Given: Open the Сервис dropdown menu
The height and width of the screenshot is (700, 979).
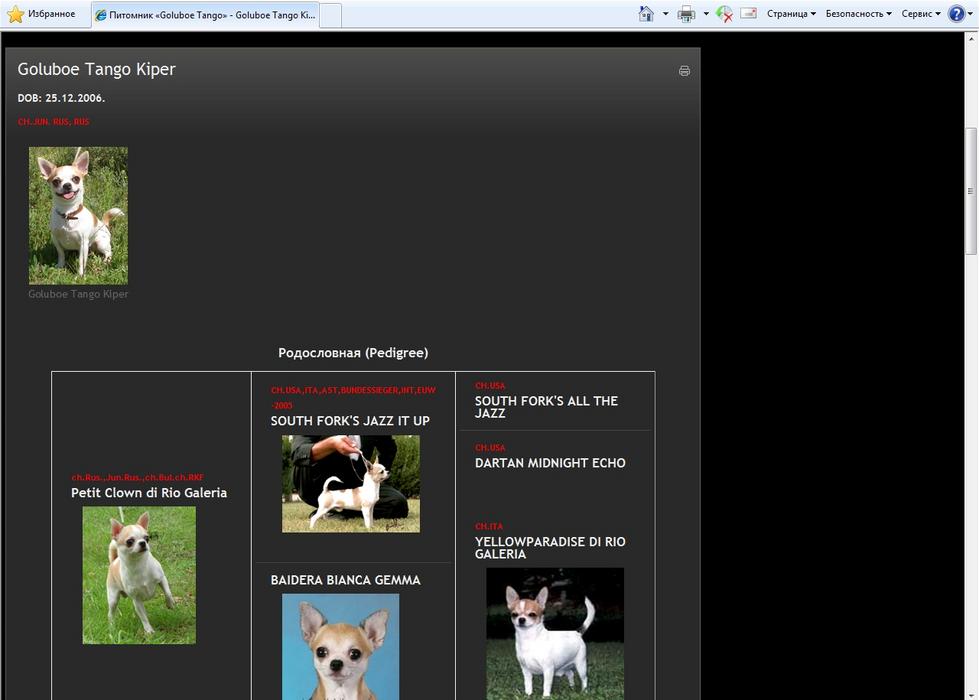Looking at the screenshot, I should coord(920,14).
